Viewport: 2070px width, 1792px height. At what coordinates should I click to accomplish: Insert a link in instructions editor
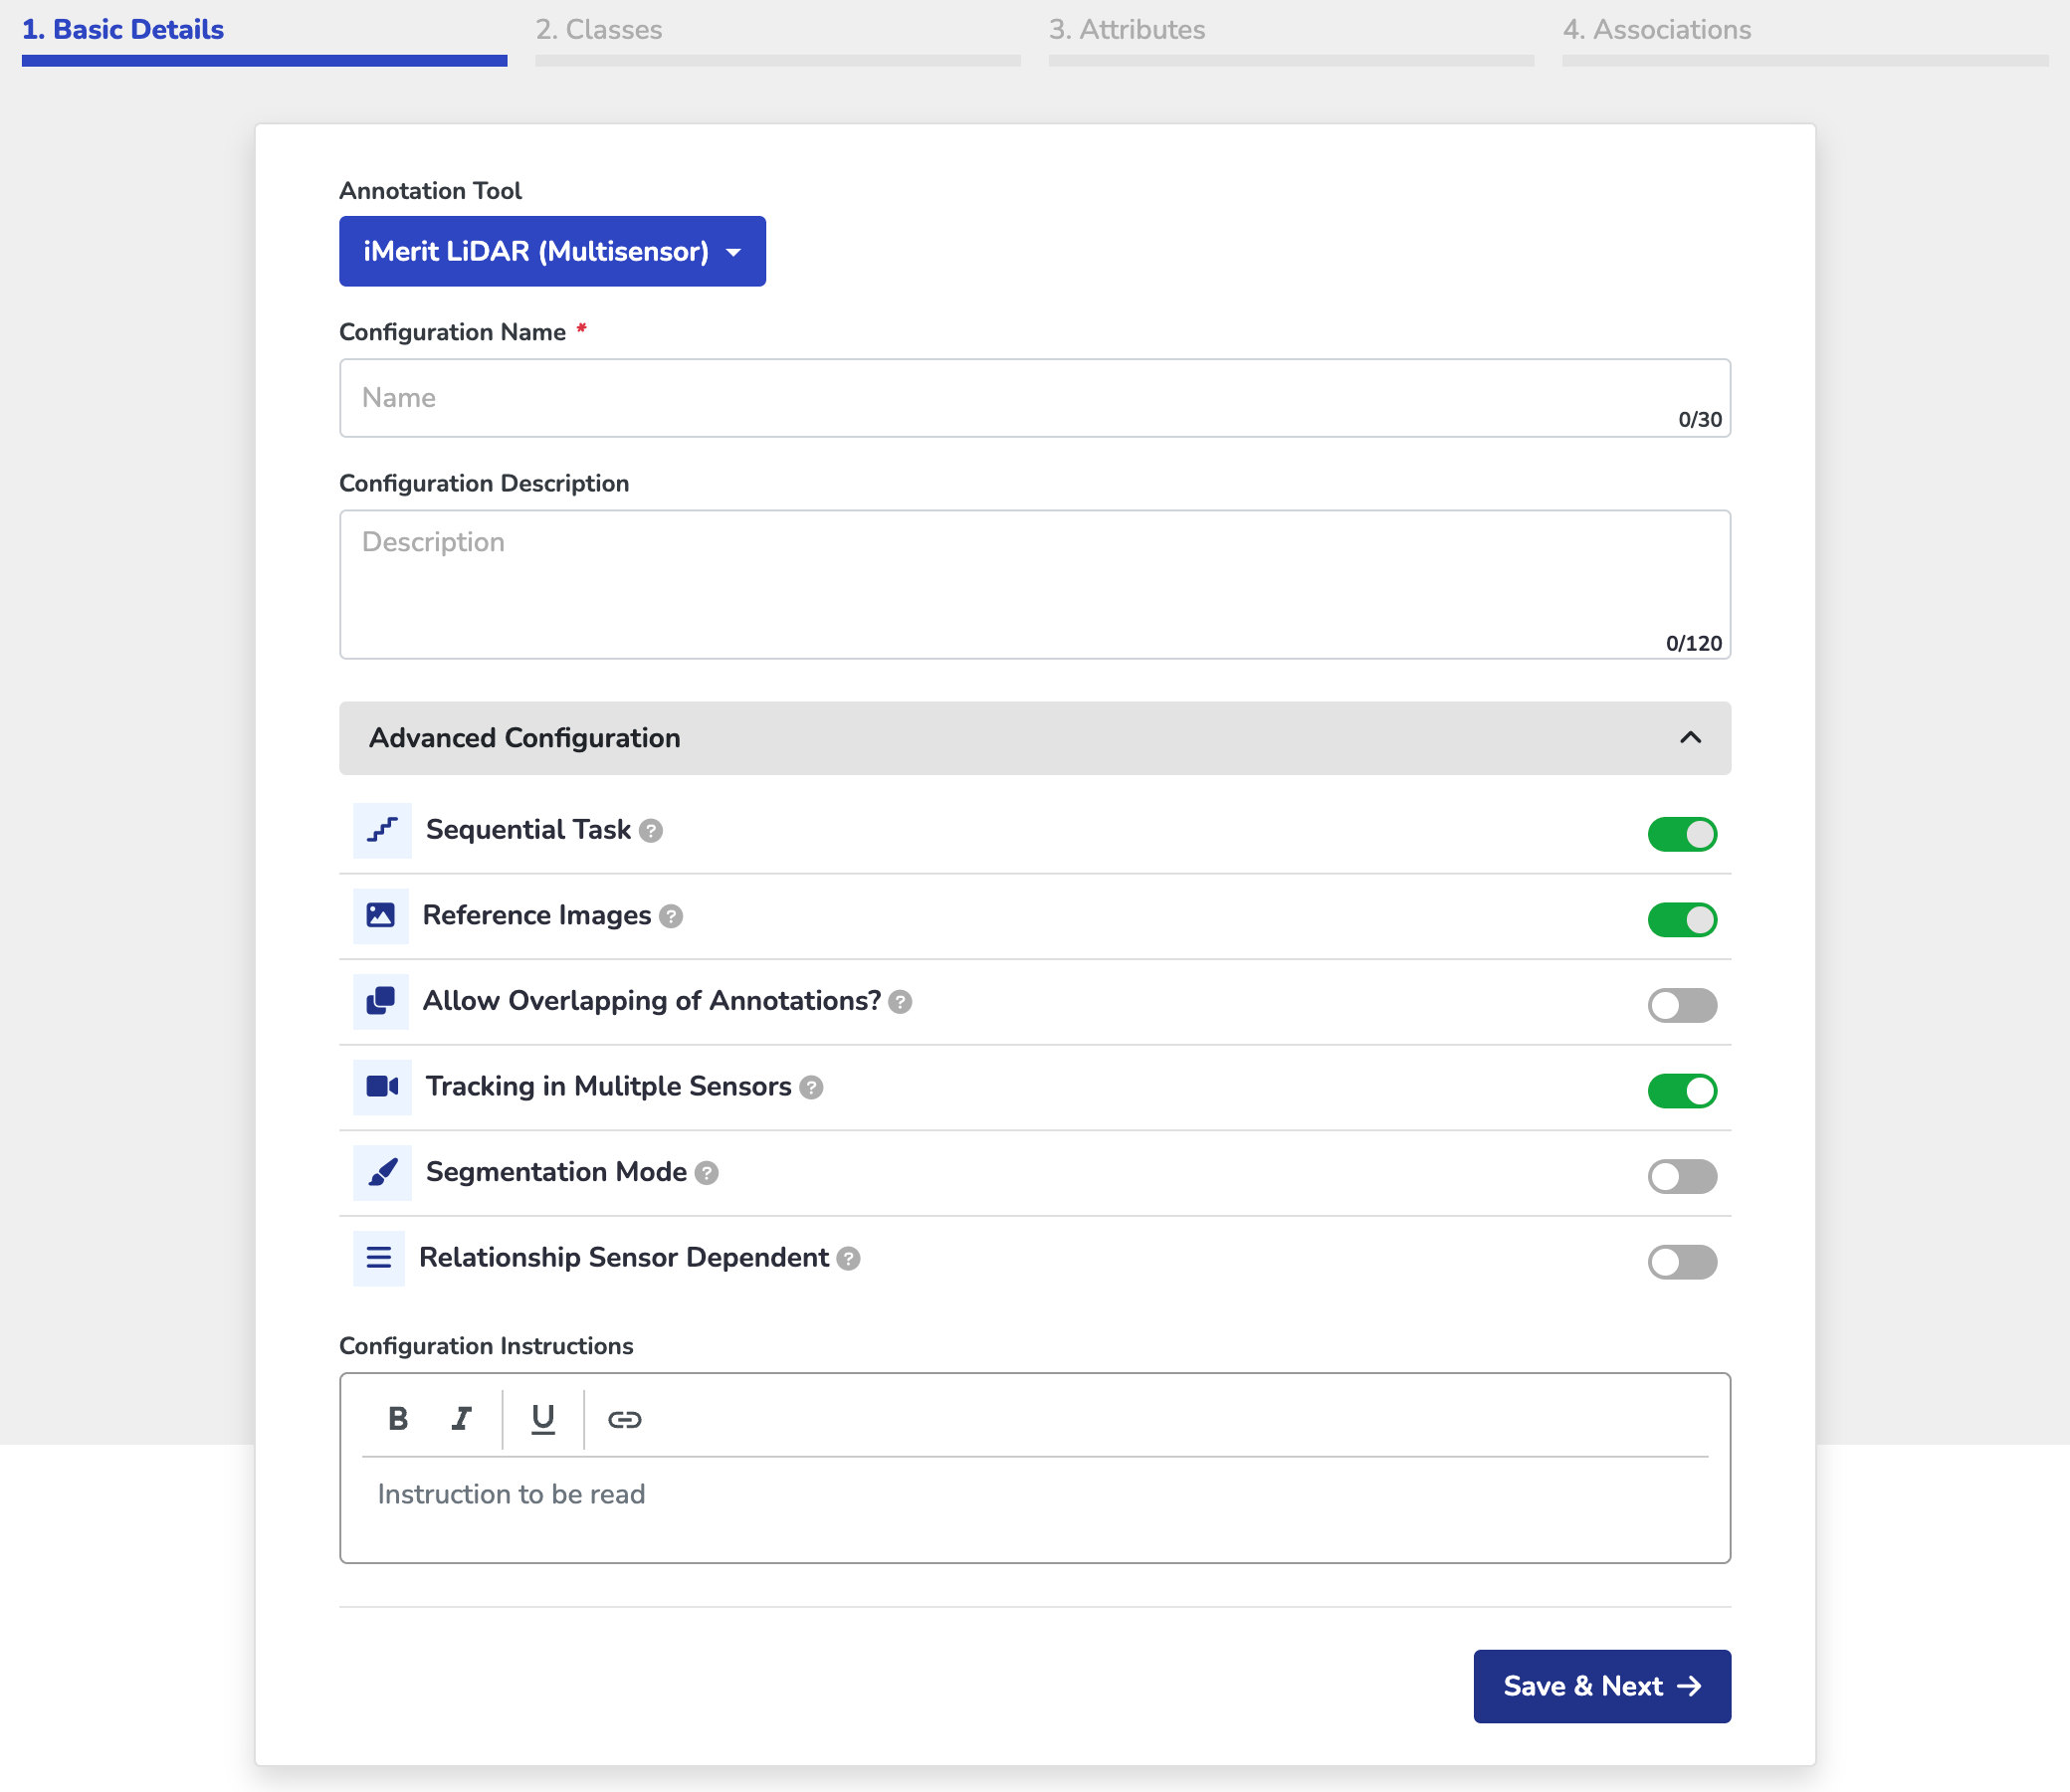click(625, 1418)
